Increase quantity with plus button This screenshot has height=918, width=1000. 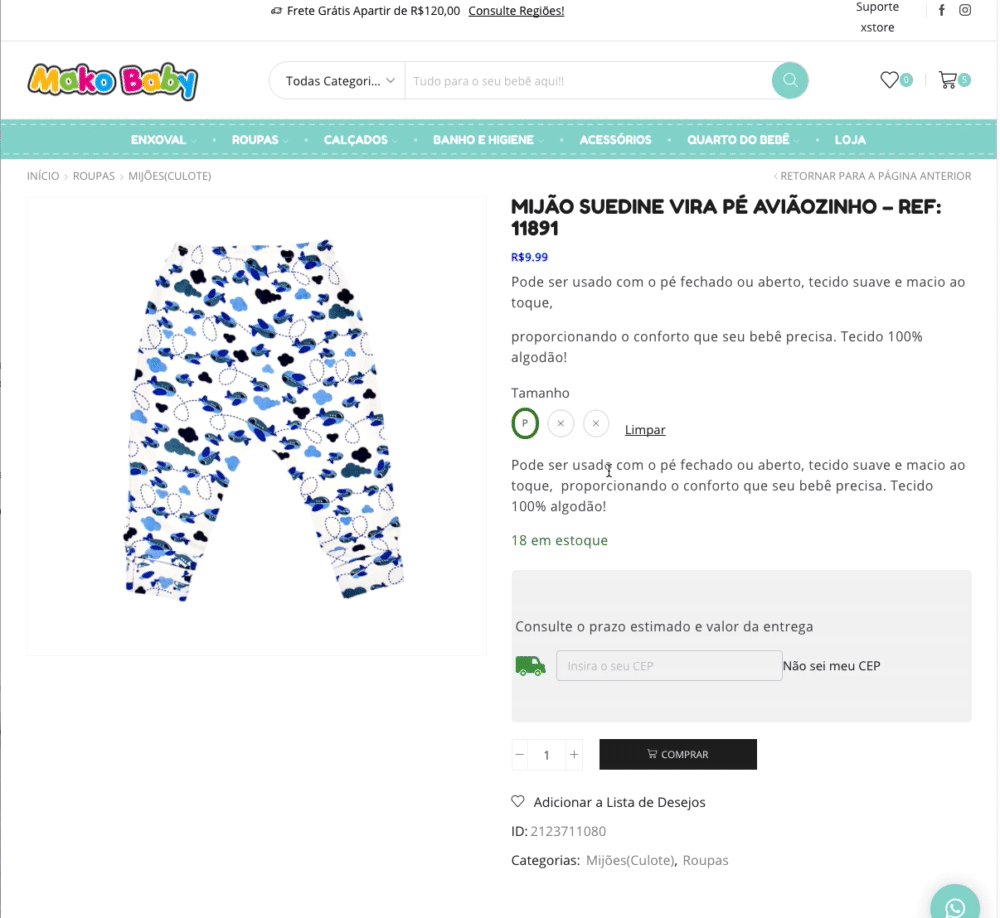pyautogui.click(x=574, y=755)
